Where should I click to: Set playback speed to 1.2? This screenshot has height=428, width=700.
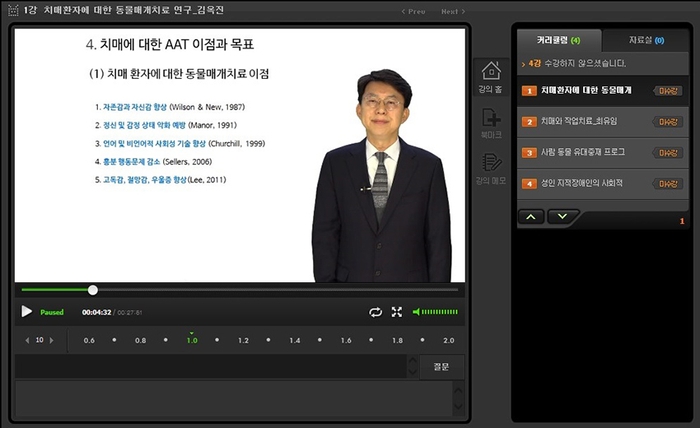242,340
